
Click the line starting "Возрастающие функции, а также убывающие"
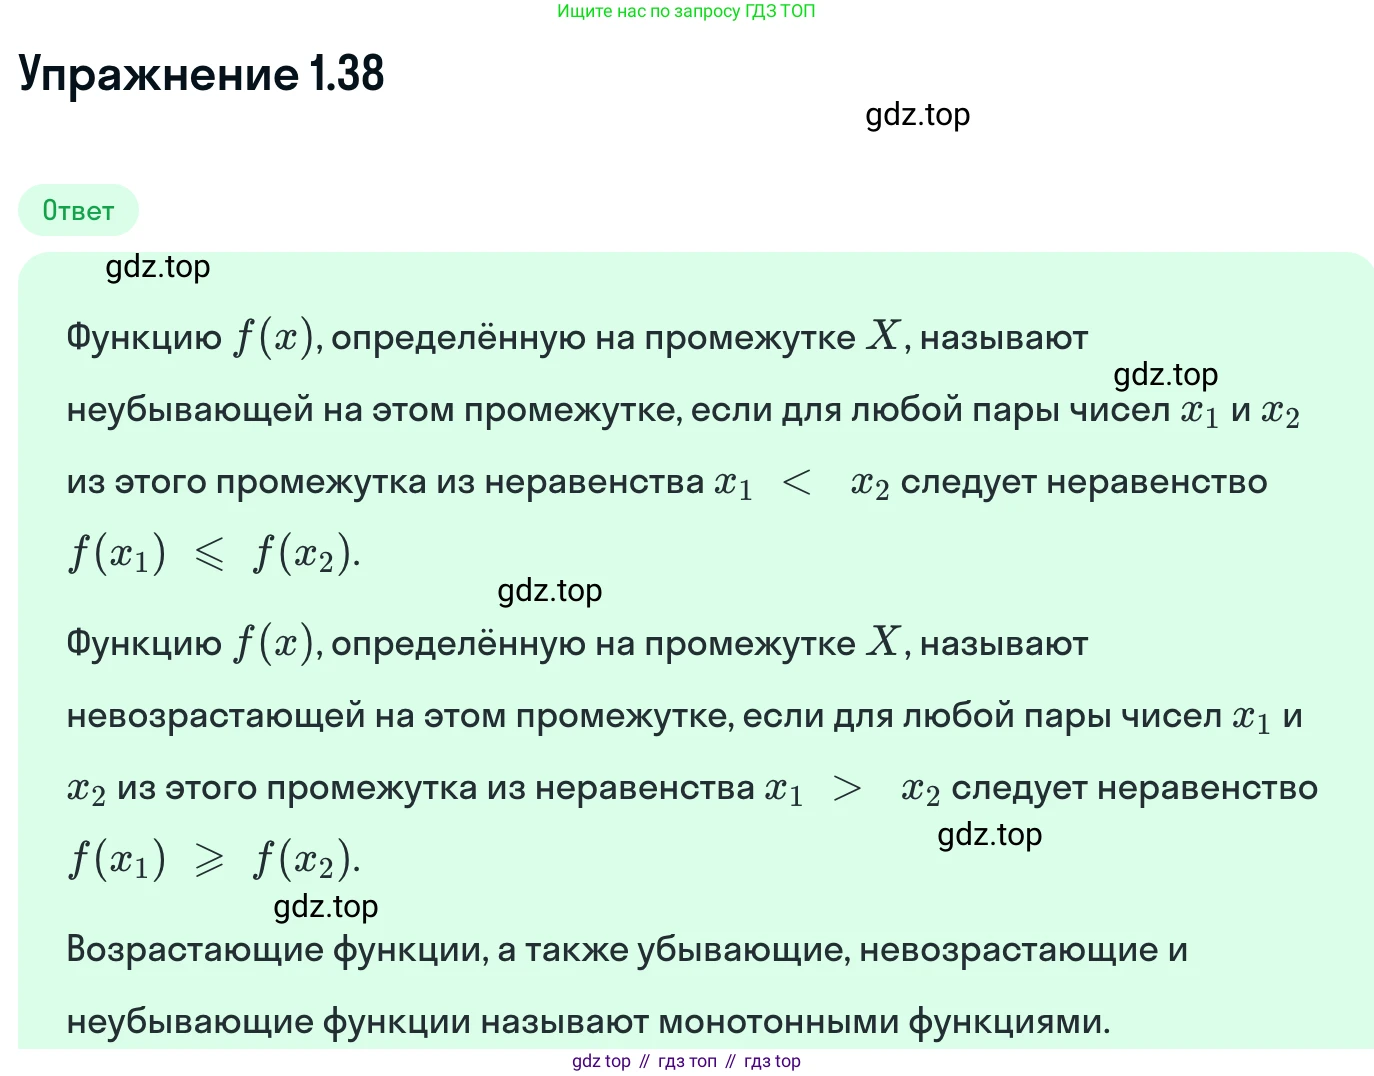(x=627, y=949)
